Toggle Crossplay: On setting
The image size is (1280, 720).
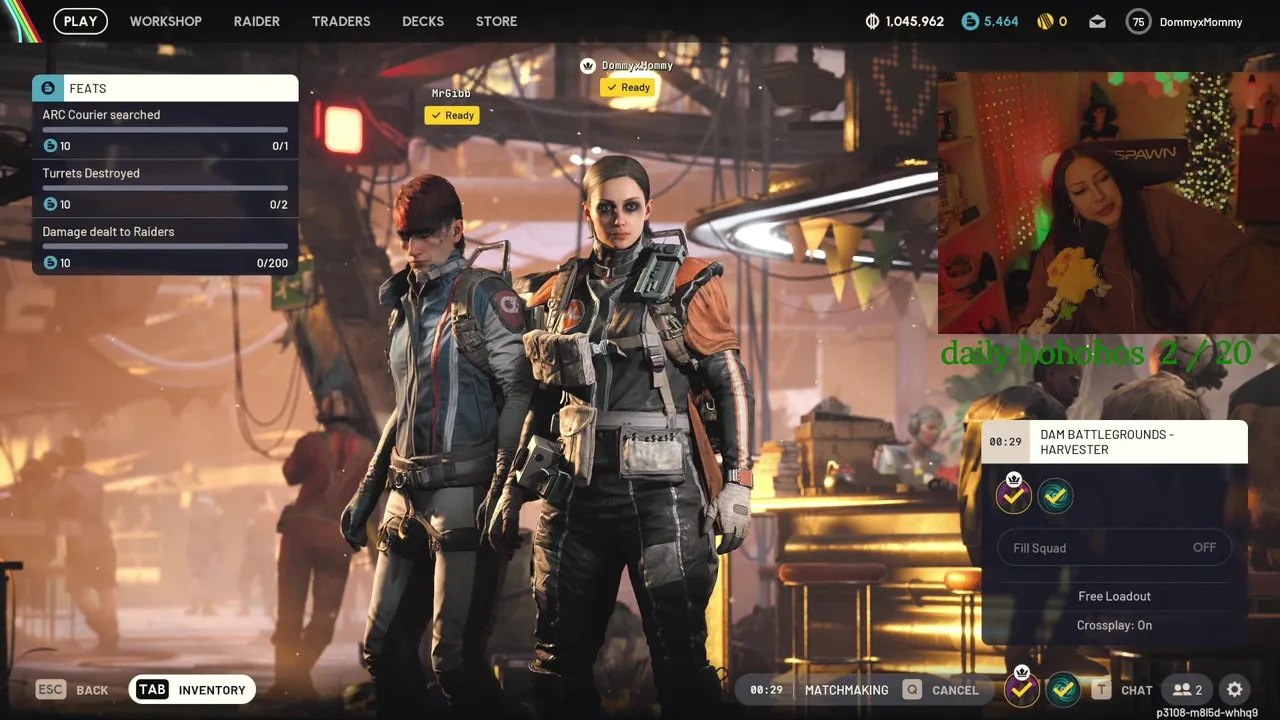click(x=1114, y=625)
